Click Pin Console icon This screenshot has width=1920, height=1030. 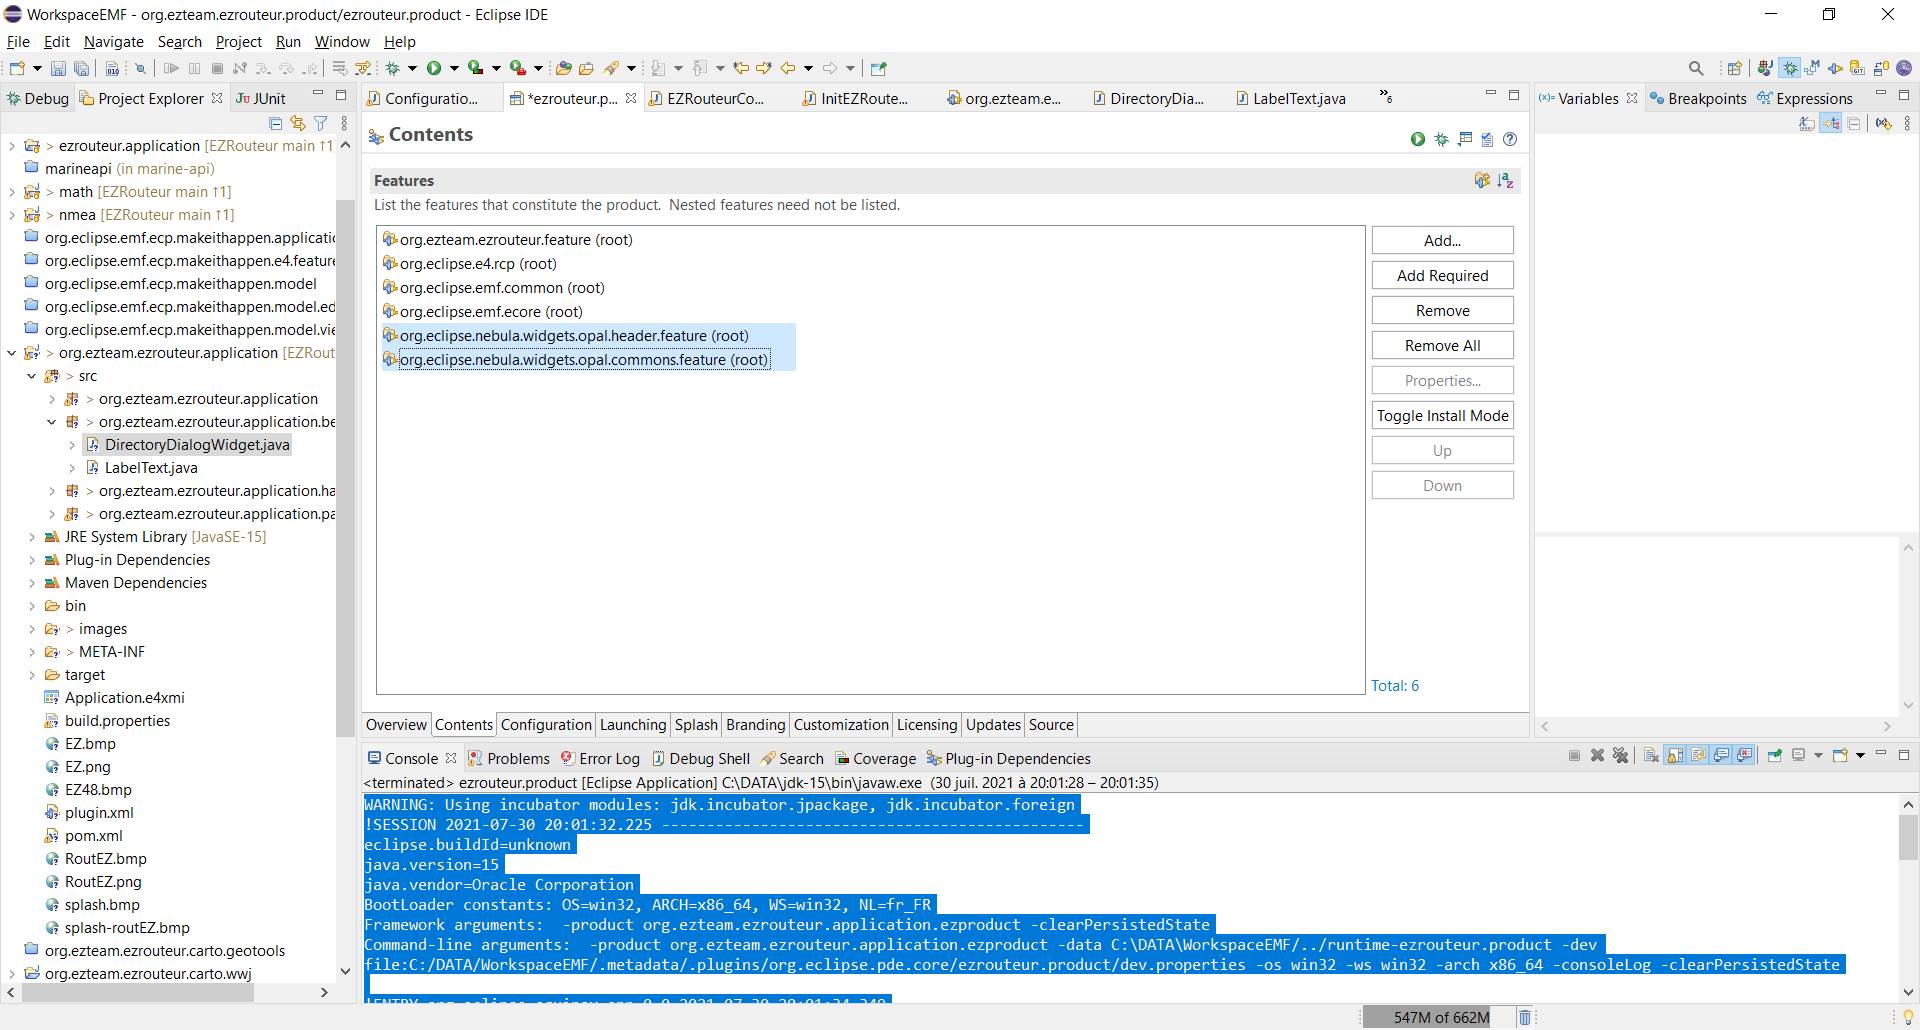coord(1775,755)
